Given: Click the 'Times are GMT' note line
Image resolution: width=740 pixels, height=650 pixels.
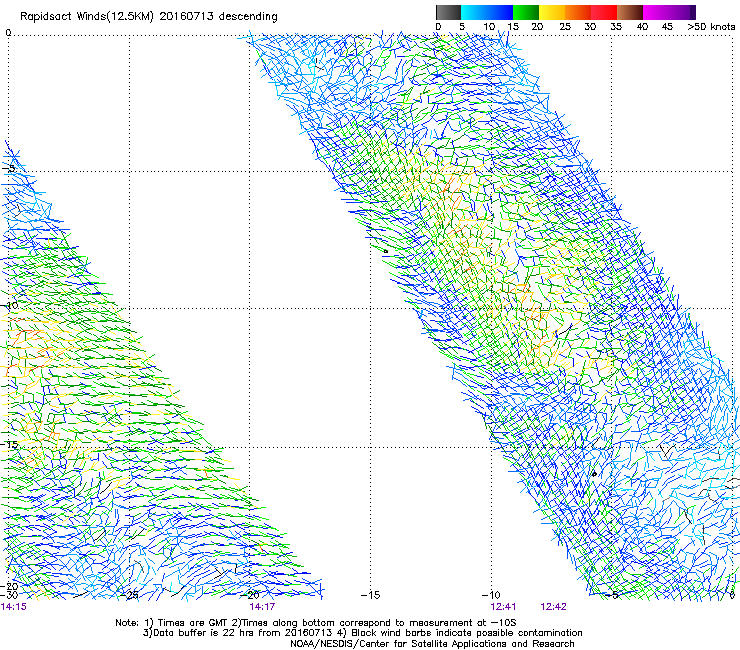Looking at the screenshot, I should [x=316, y=623].
